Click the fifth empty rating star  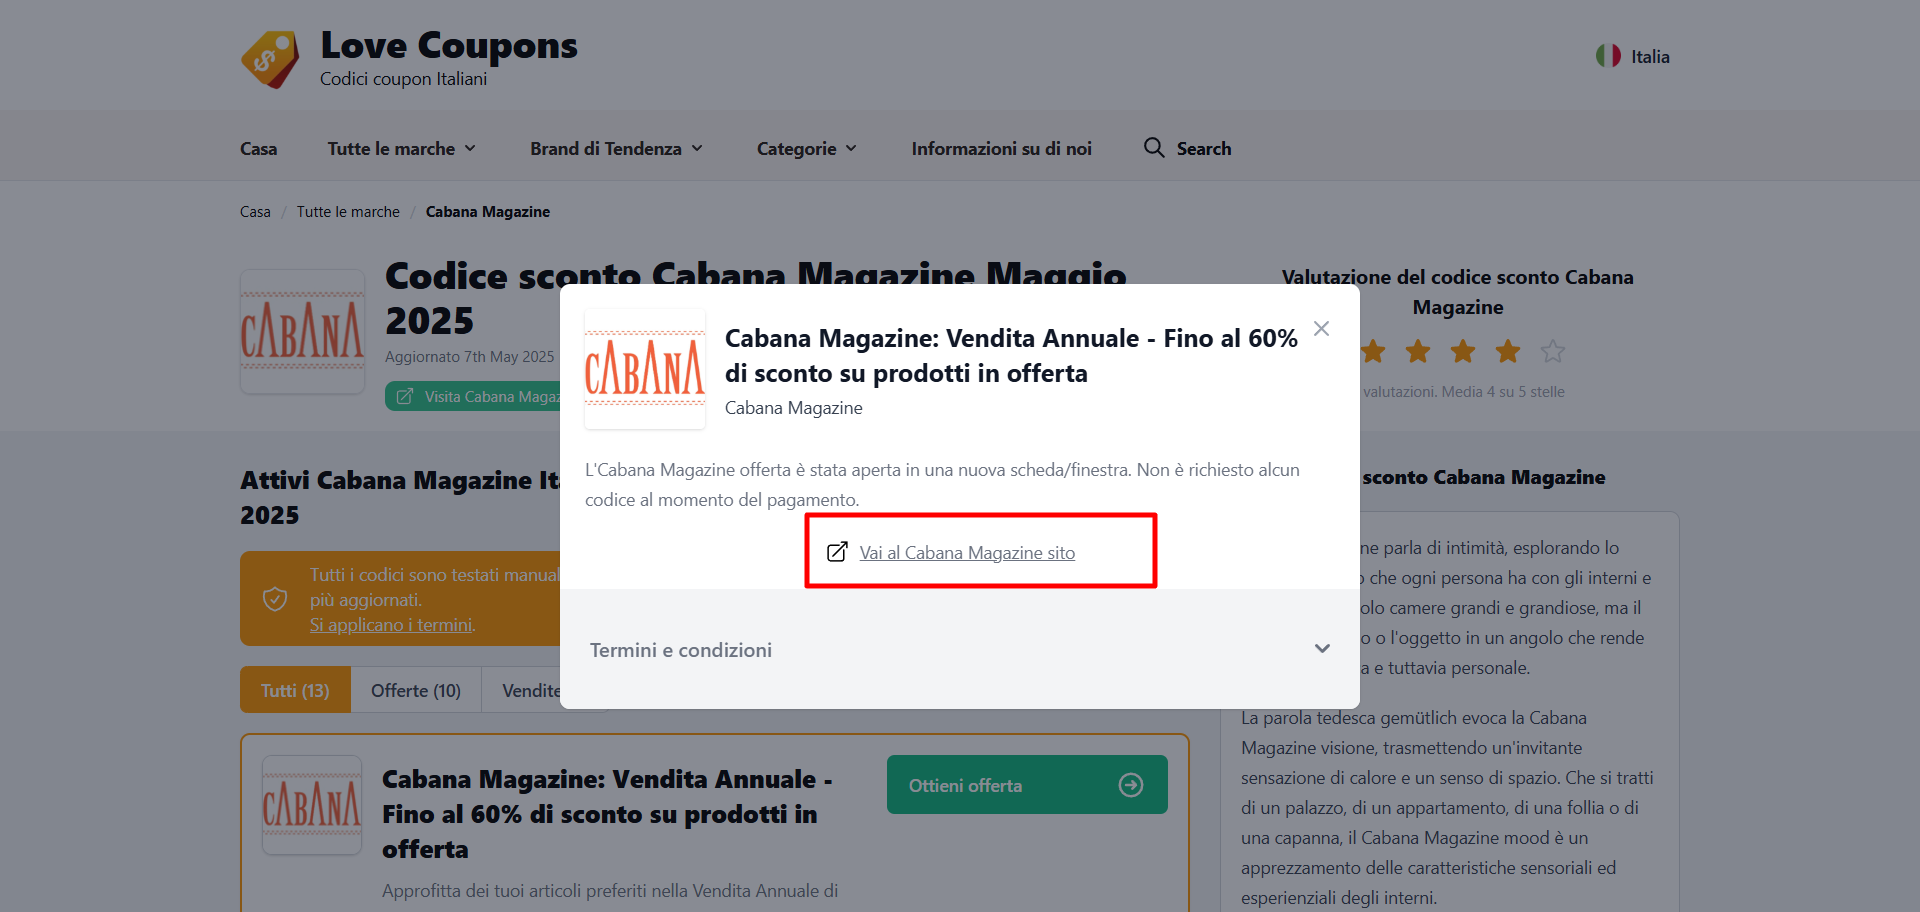click(x=1552, y=351)
